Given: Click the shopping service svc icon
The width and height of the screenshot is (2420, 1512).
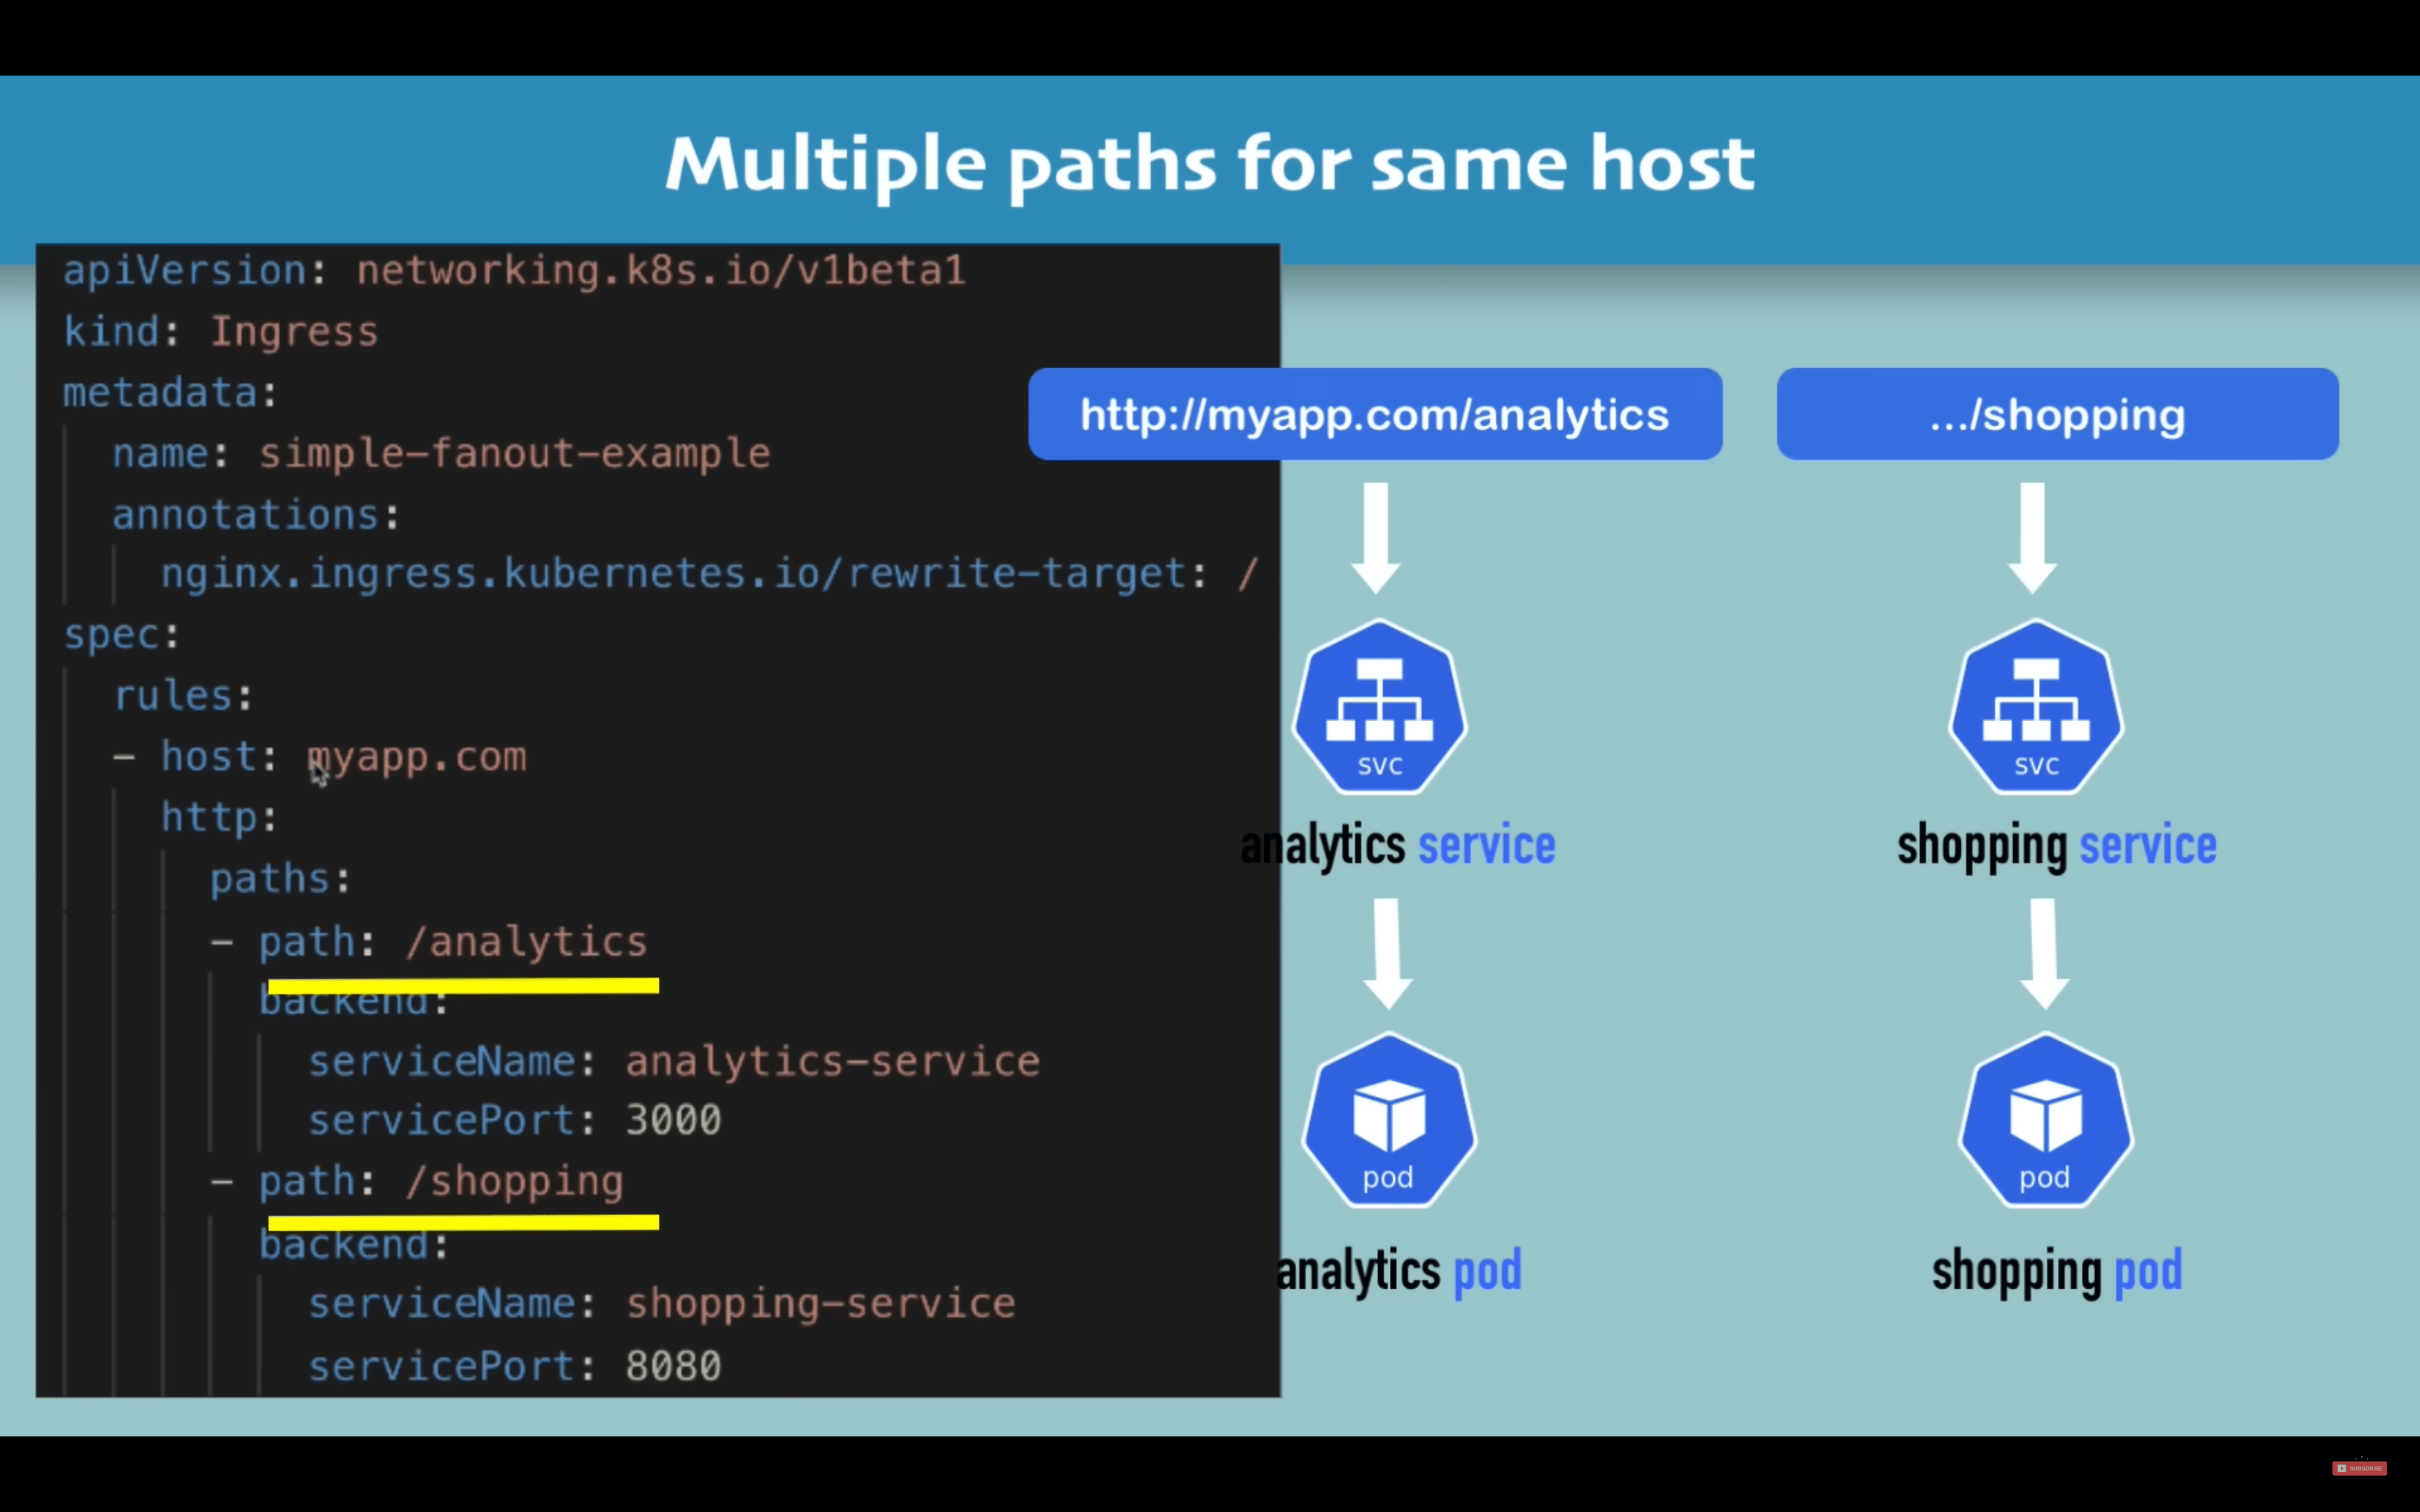Looking at the screenshot, I should (x=2036, y=707).
